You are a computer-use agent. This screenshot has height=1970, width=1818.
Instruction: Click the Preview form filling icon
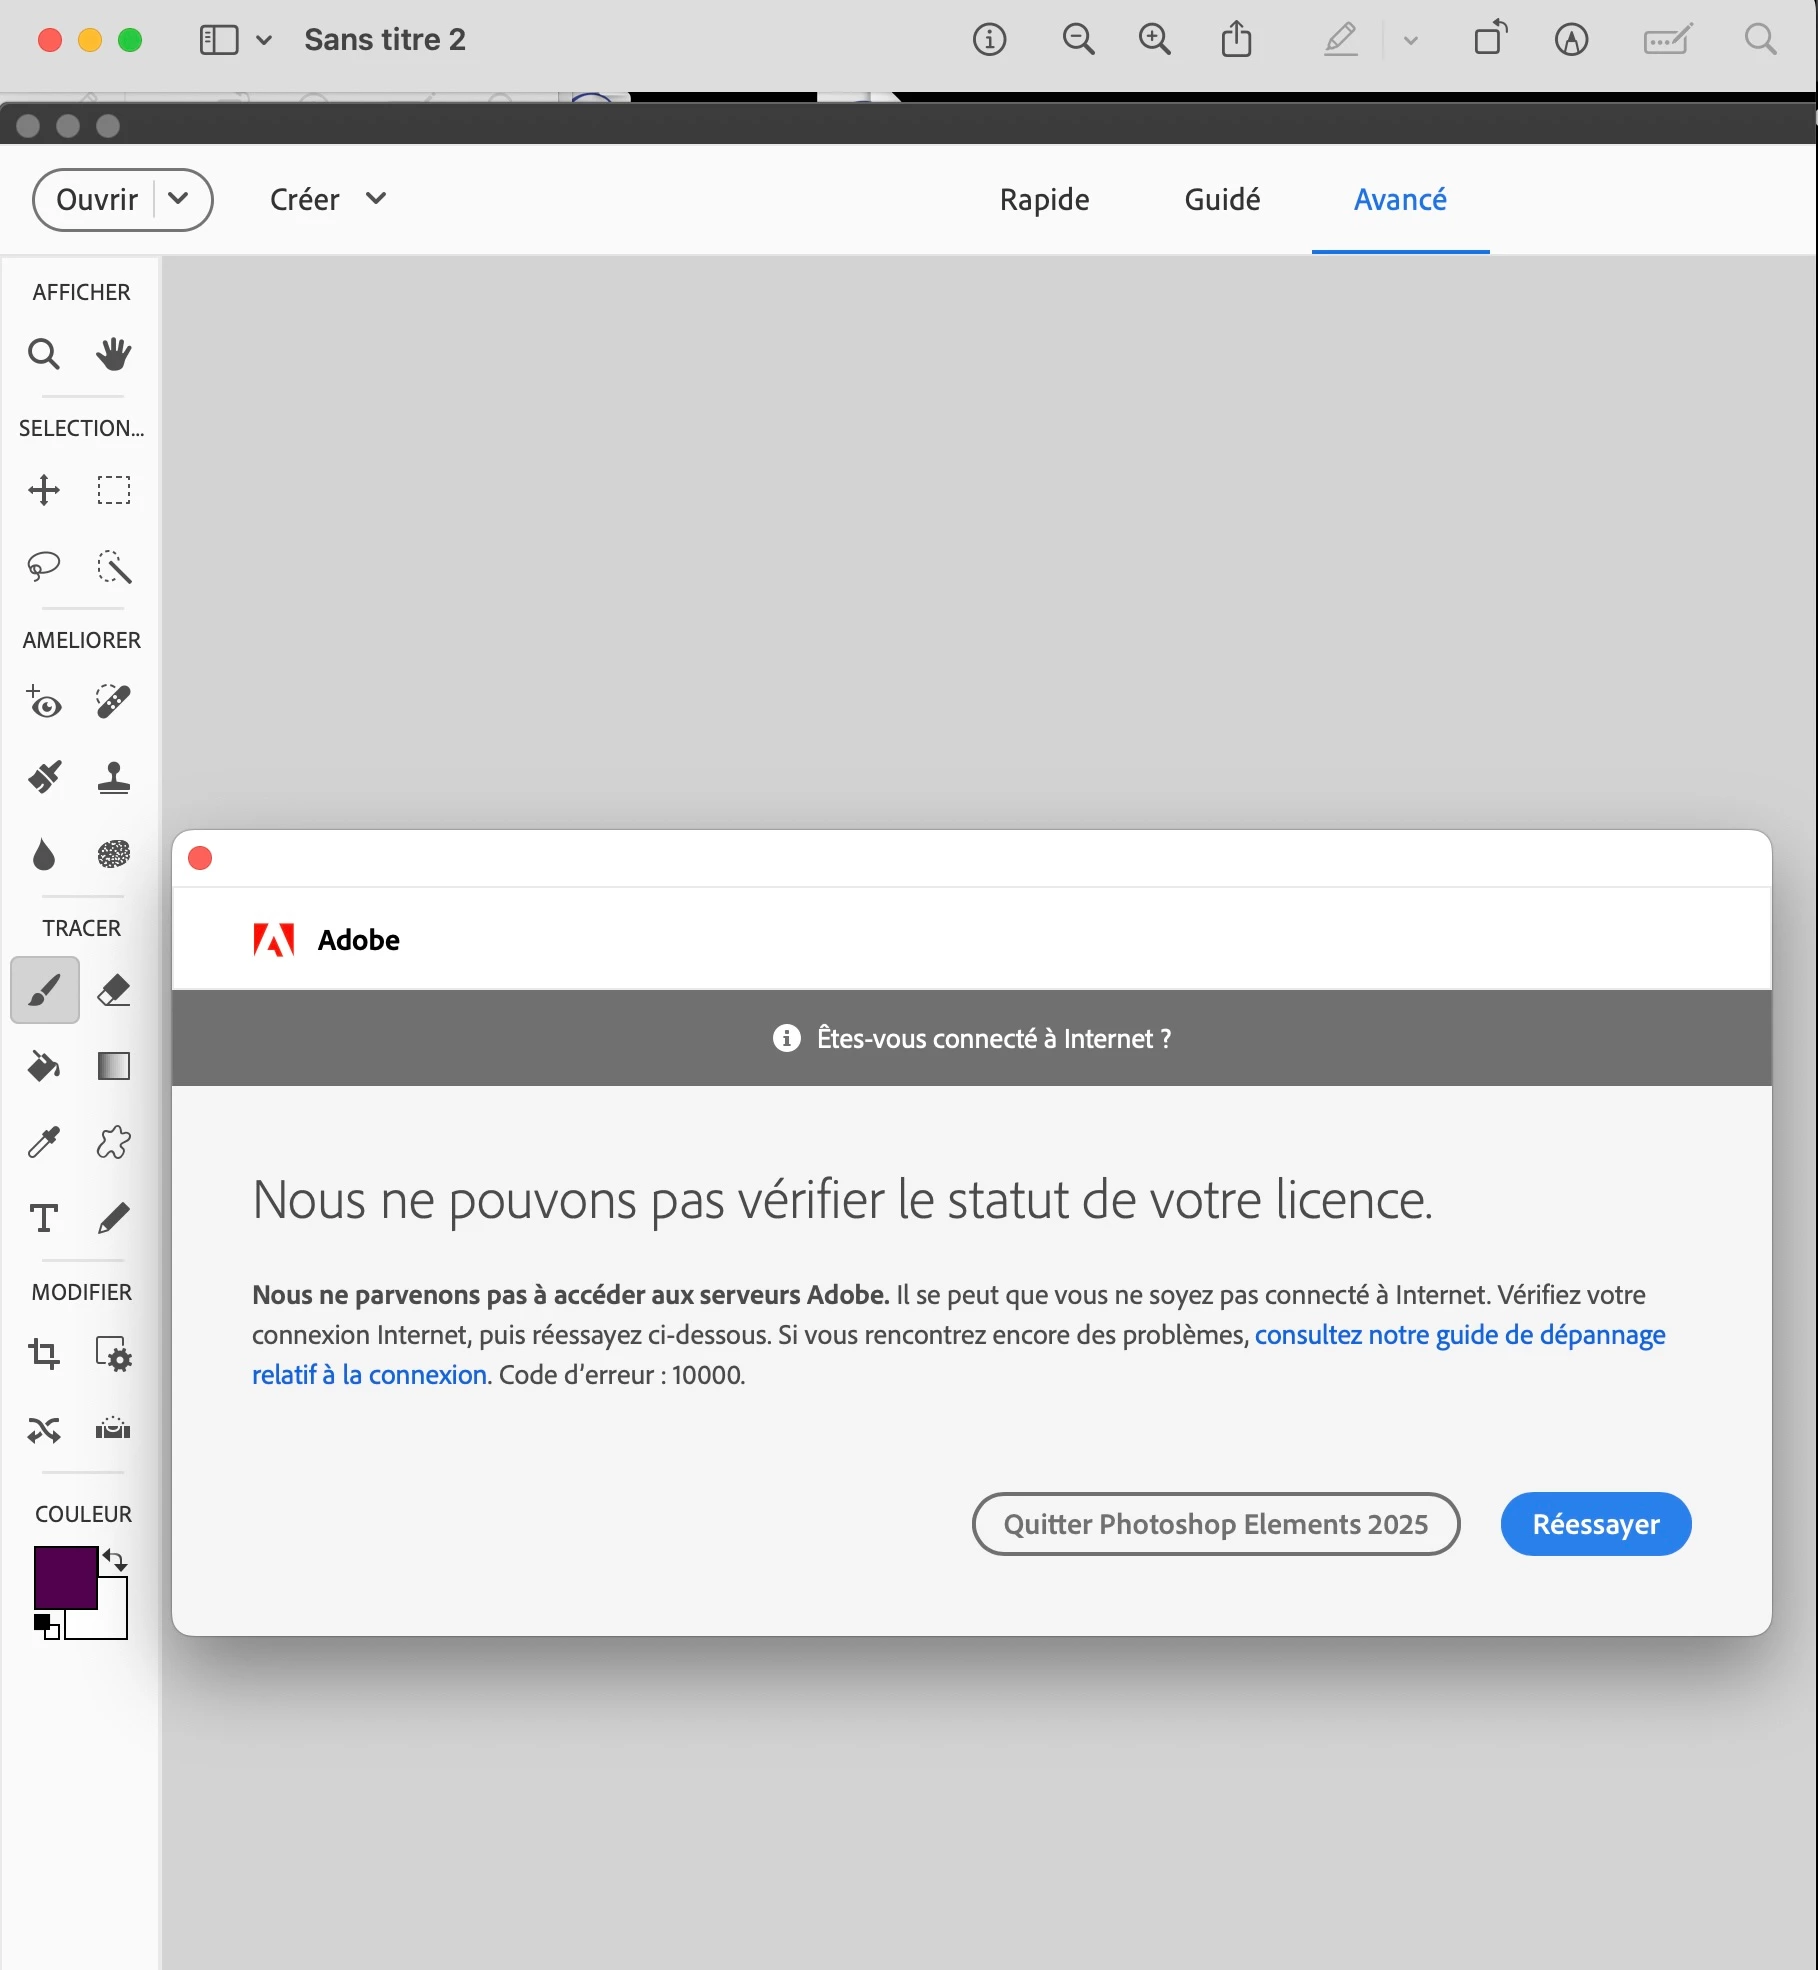(x=1668, y=40)
